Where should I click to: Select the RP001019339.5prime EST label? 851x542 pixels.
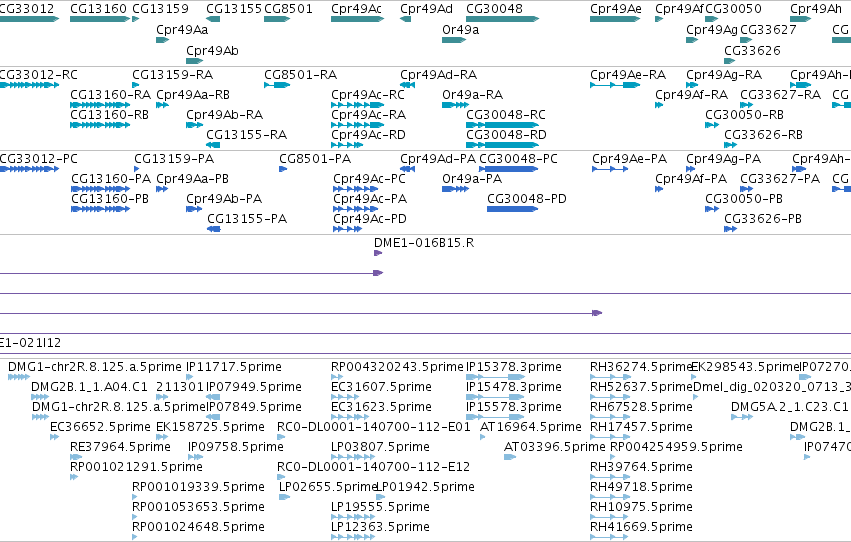coord(198,487)
